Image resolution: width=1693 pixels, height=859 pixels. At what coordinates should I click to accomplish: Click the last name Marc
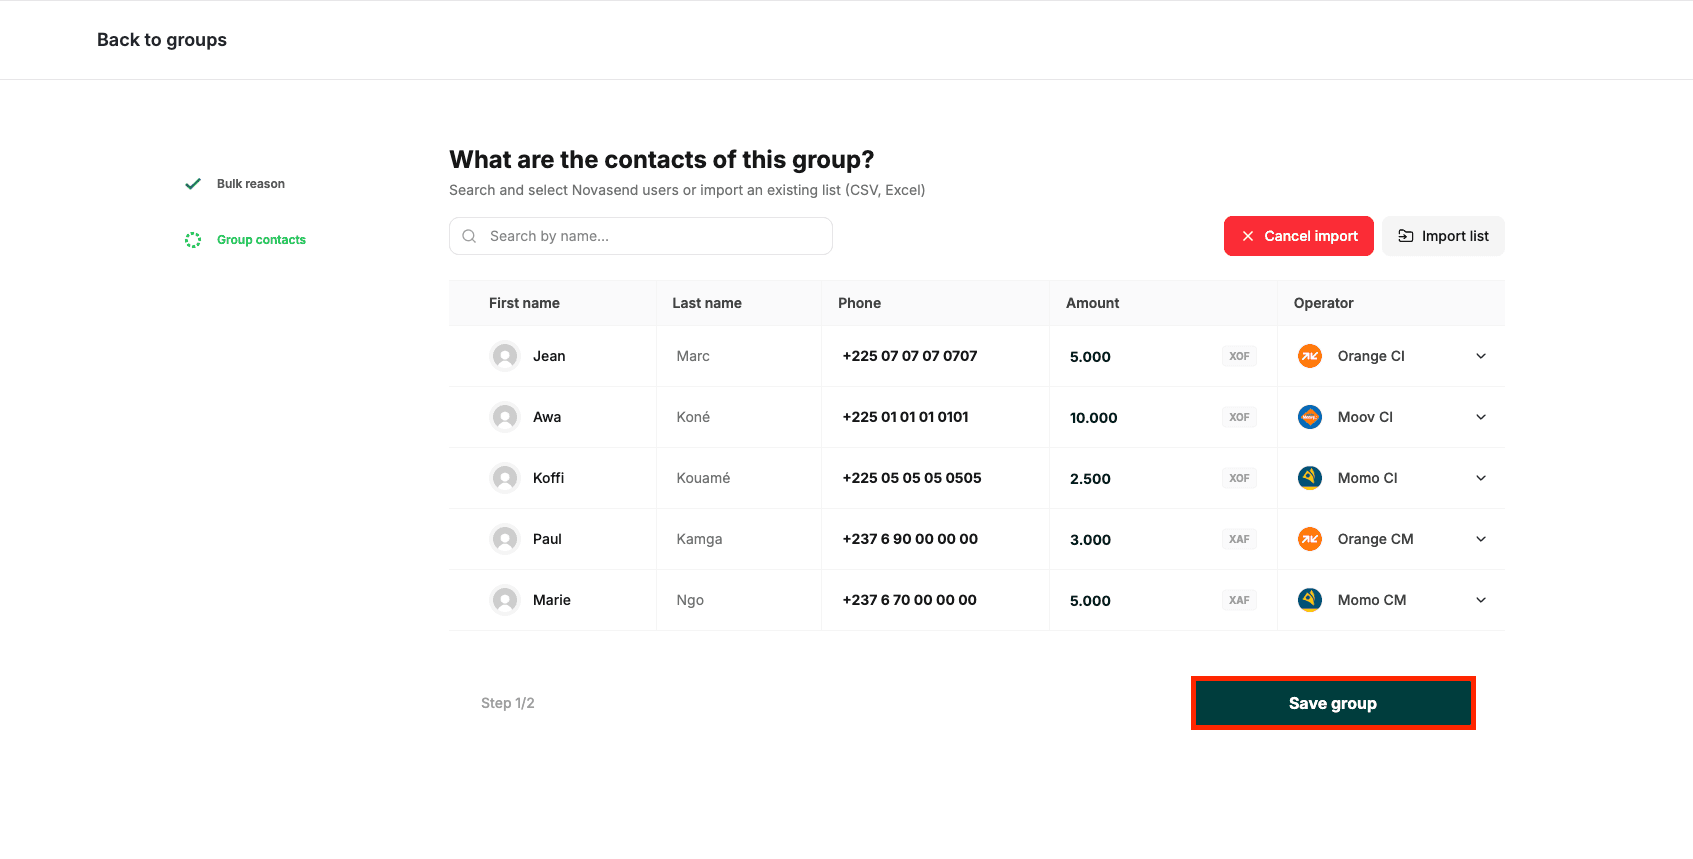[693, 356]
